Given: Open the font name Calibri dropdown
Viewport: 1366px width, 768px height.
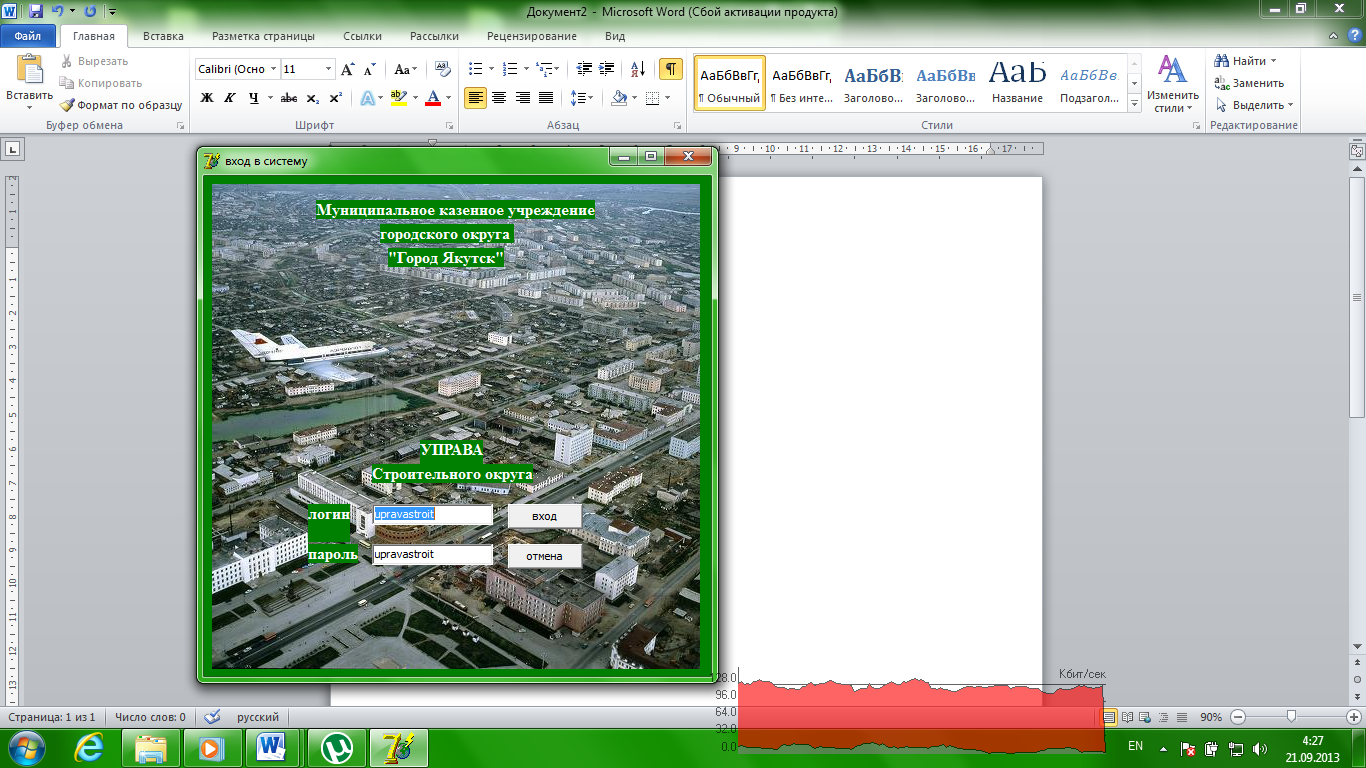Looking at the screenshot, I should [x=272, y=69].
